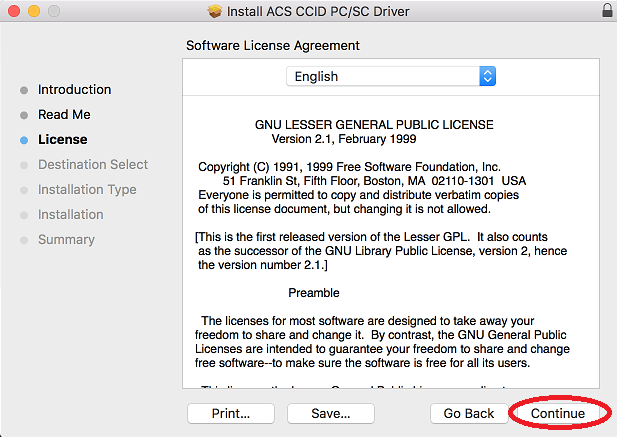Viewport: 617px width, 437px height.
Task: Save the license agreement
Action: [x=331, y=413]
